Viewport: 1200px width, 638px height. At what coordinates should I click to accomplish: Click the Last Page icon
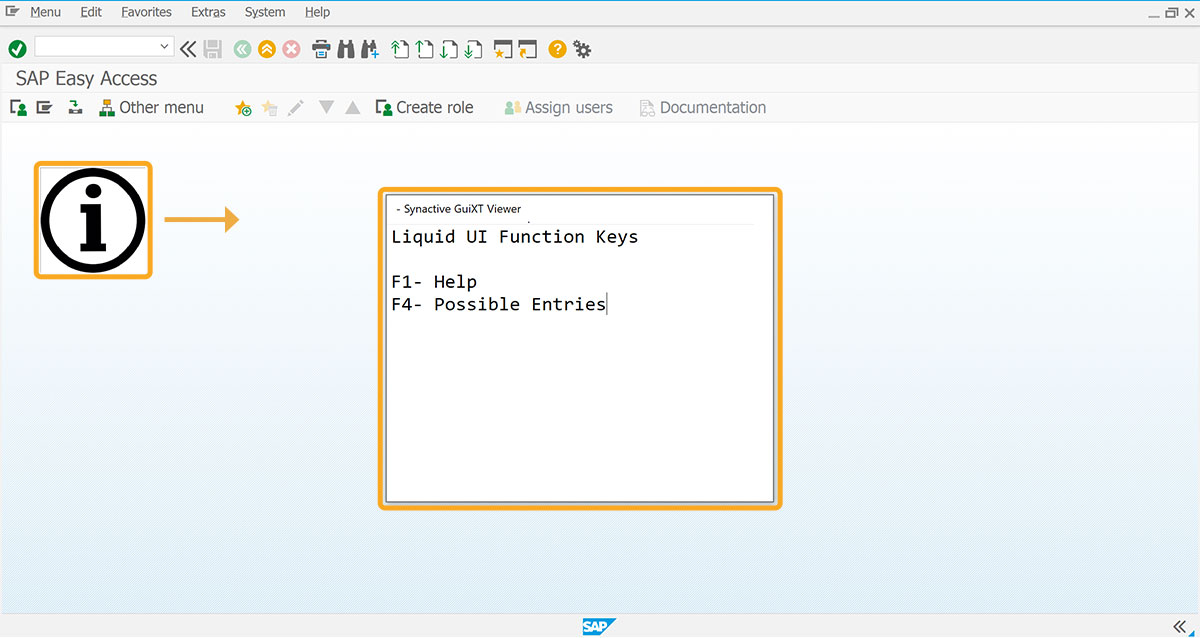point(473,48)
